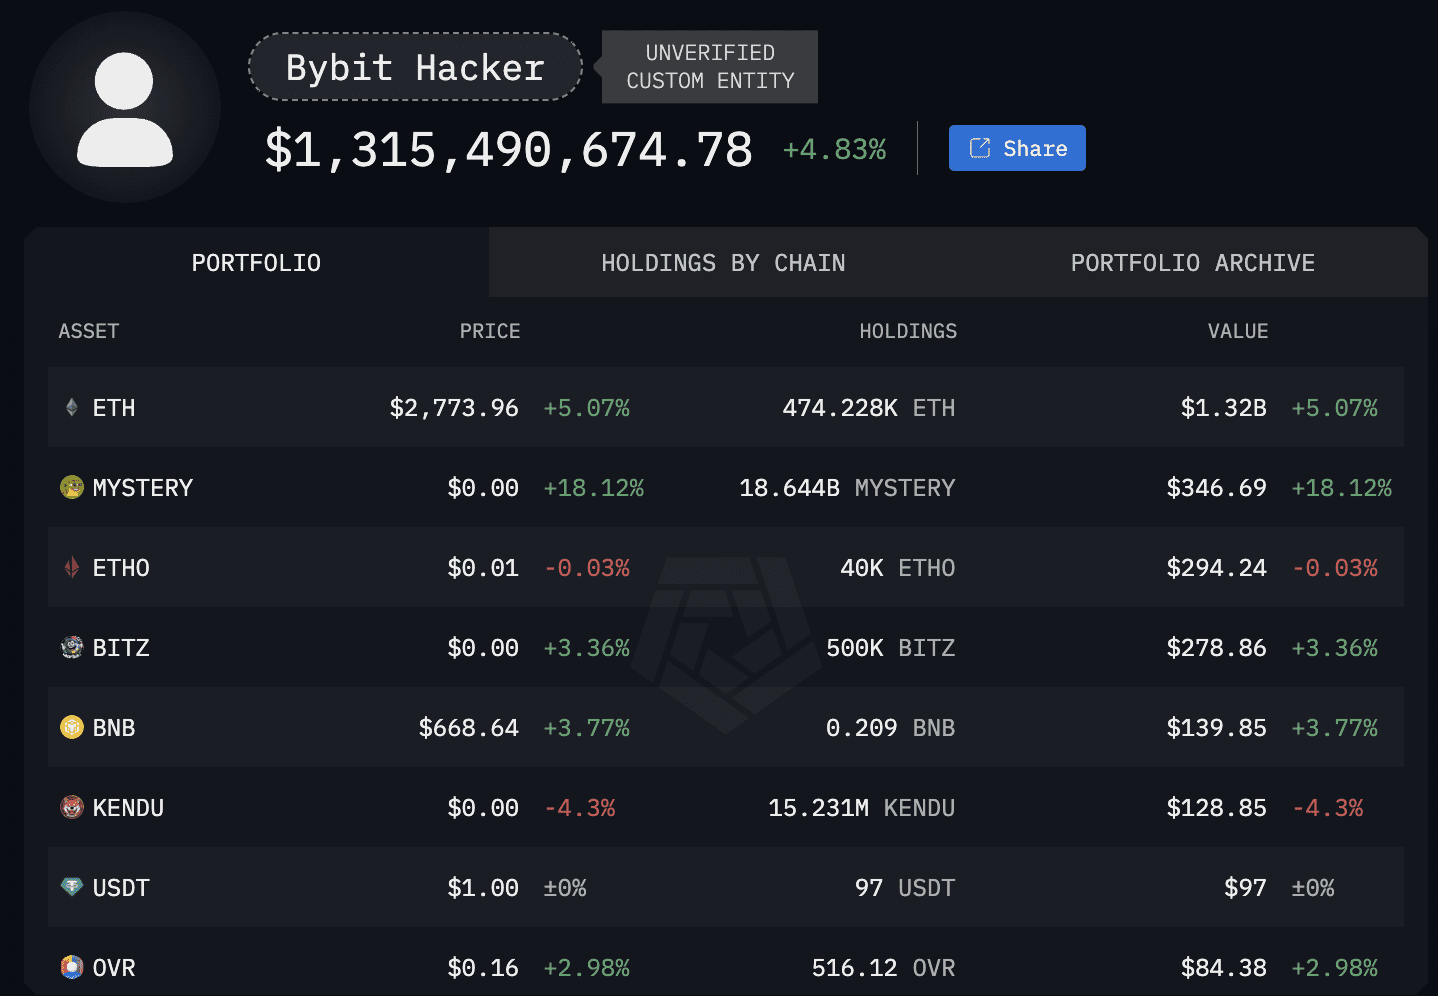Open the Bybit Hacker entity name

pyautogui.click(x=414, y=67)
